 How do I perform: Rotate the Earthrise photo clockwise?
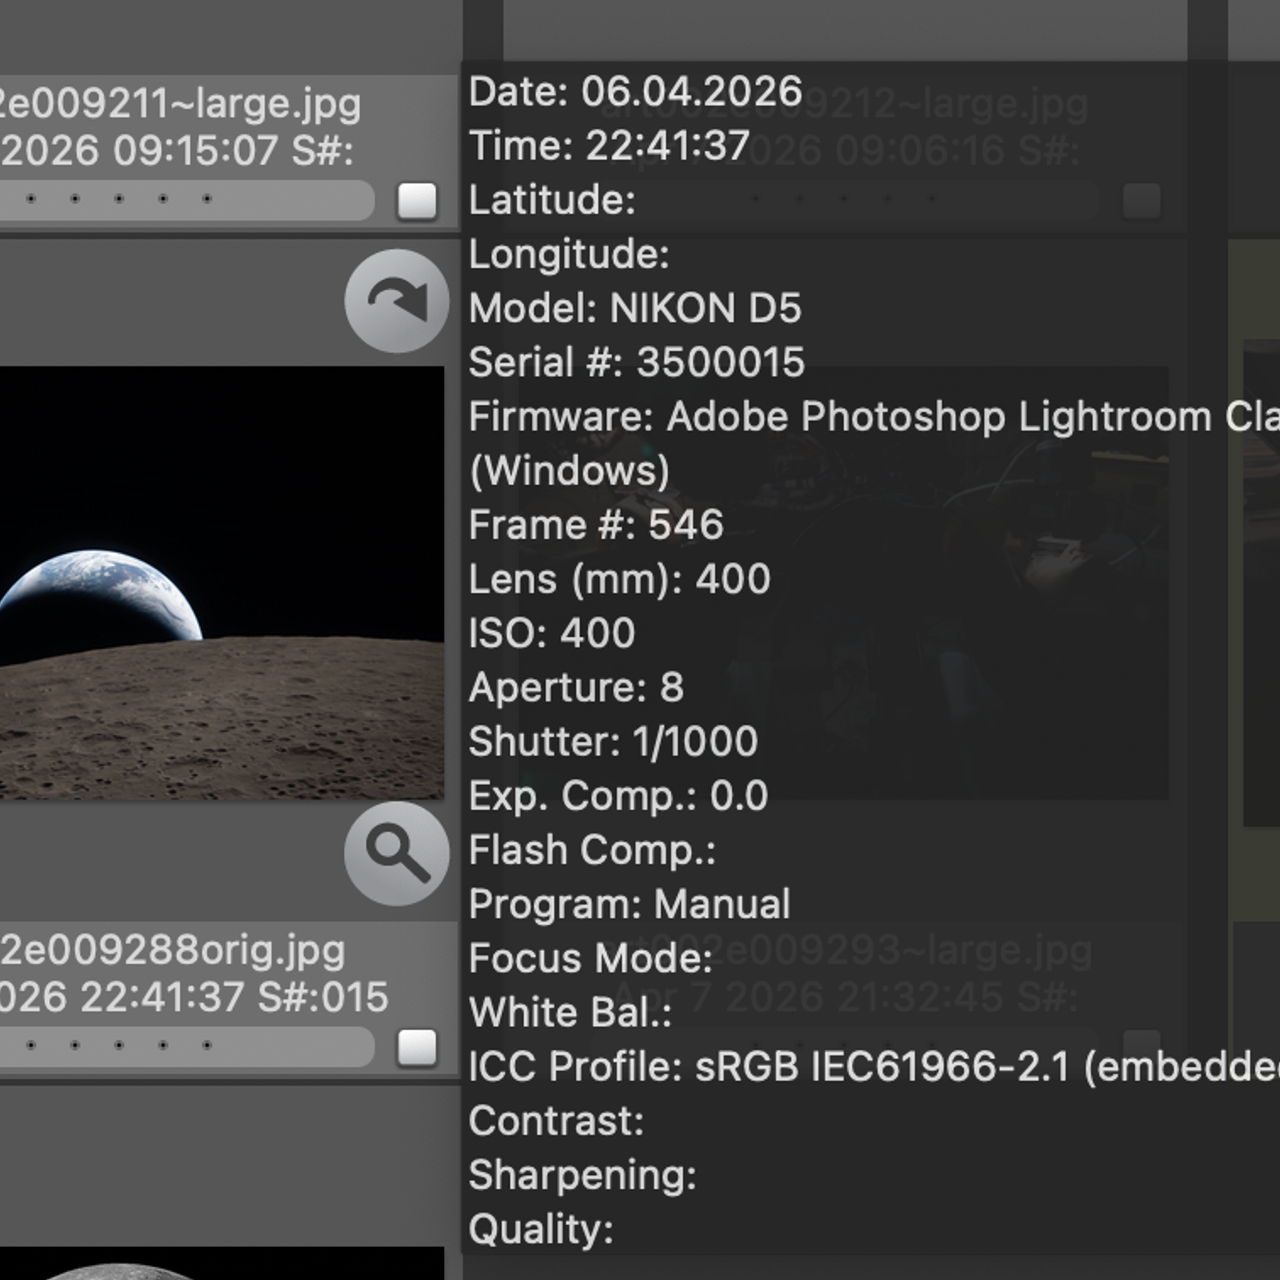coord(397,300)
